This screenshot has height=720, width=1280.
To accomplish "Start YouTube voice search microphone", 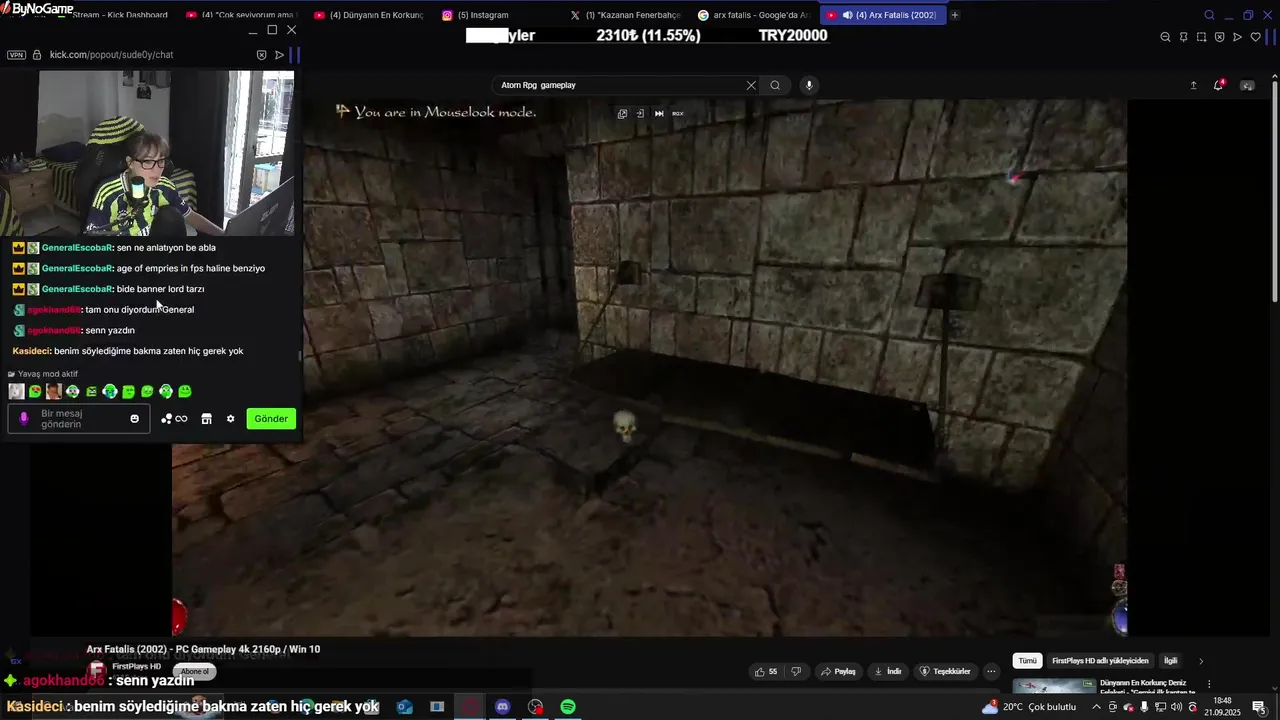I will (x=809, y=85).
